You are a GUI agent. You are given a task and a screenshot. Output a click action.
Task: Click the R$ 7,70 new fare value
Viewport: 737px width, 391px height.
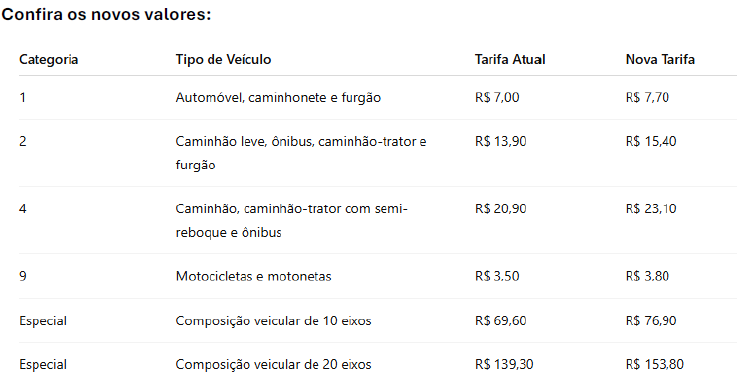(647, 98)
